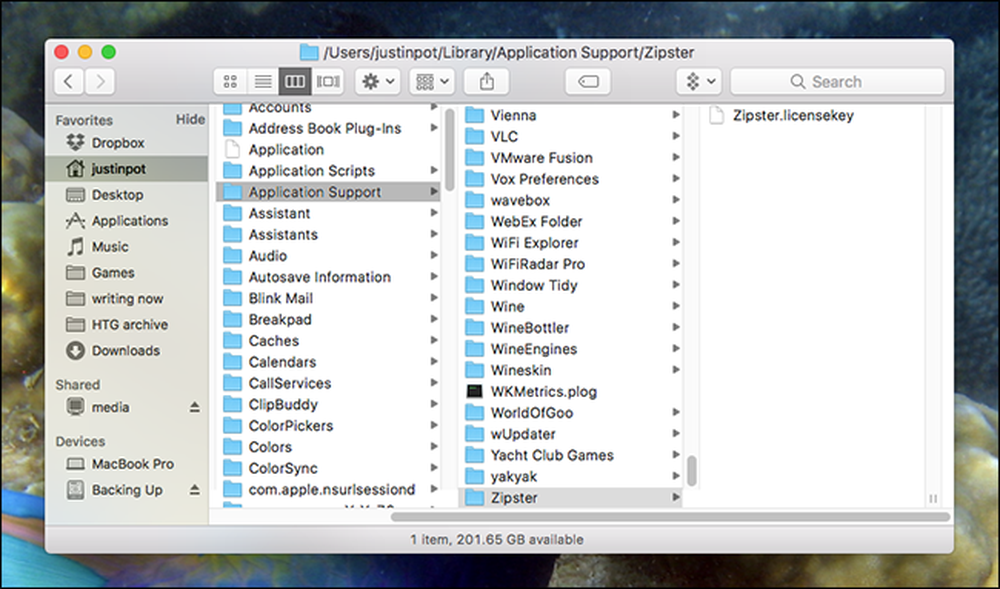The image size is (1000, 589).
Task: Open the Arrange items dropdown
Action: tap(432, 82)
